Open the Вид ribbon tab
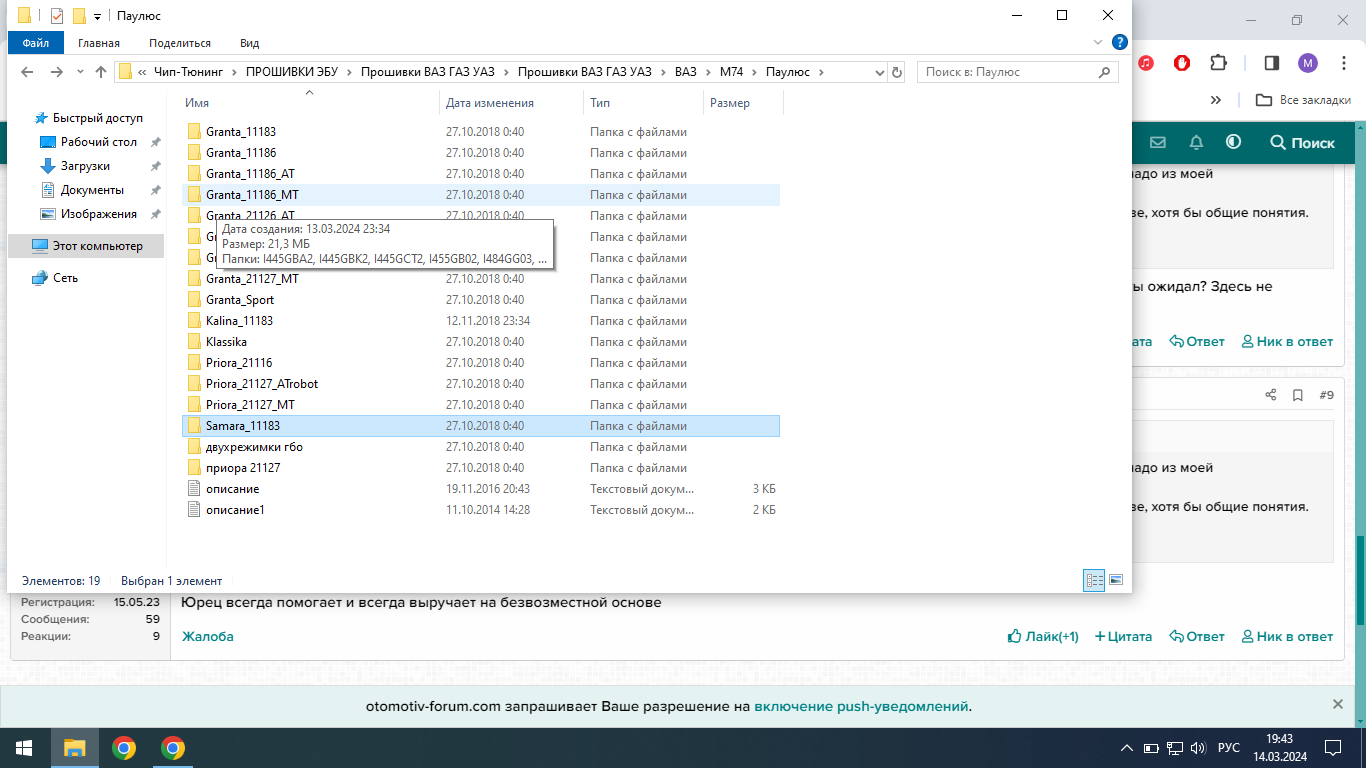The image size is (1366, 768). click(249, 43)
